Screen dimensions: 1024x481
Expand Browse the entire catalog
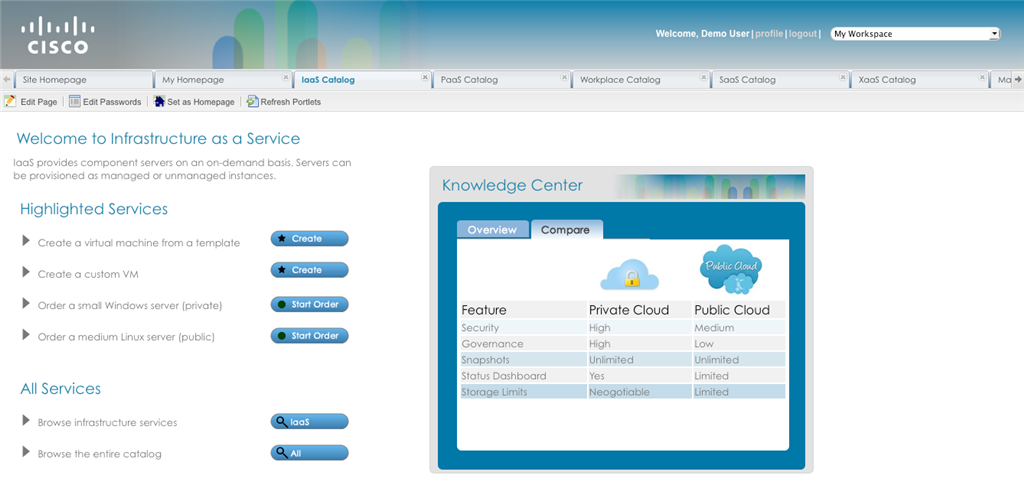[26, 452]
